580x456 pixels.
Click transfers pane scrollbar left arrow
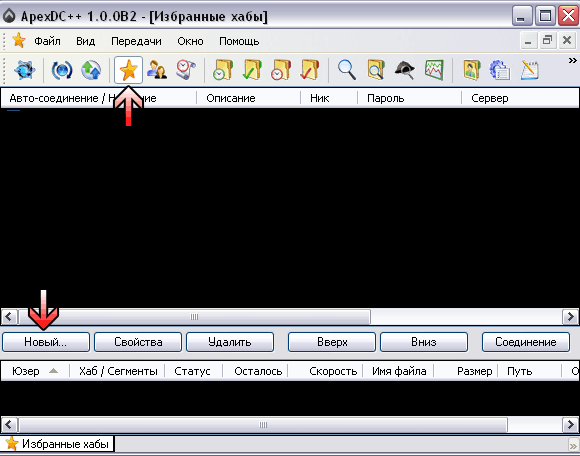coord(9,425)
